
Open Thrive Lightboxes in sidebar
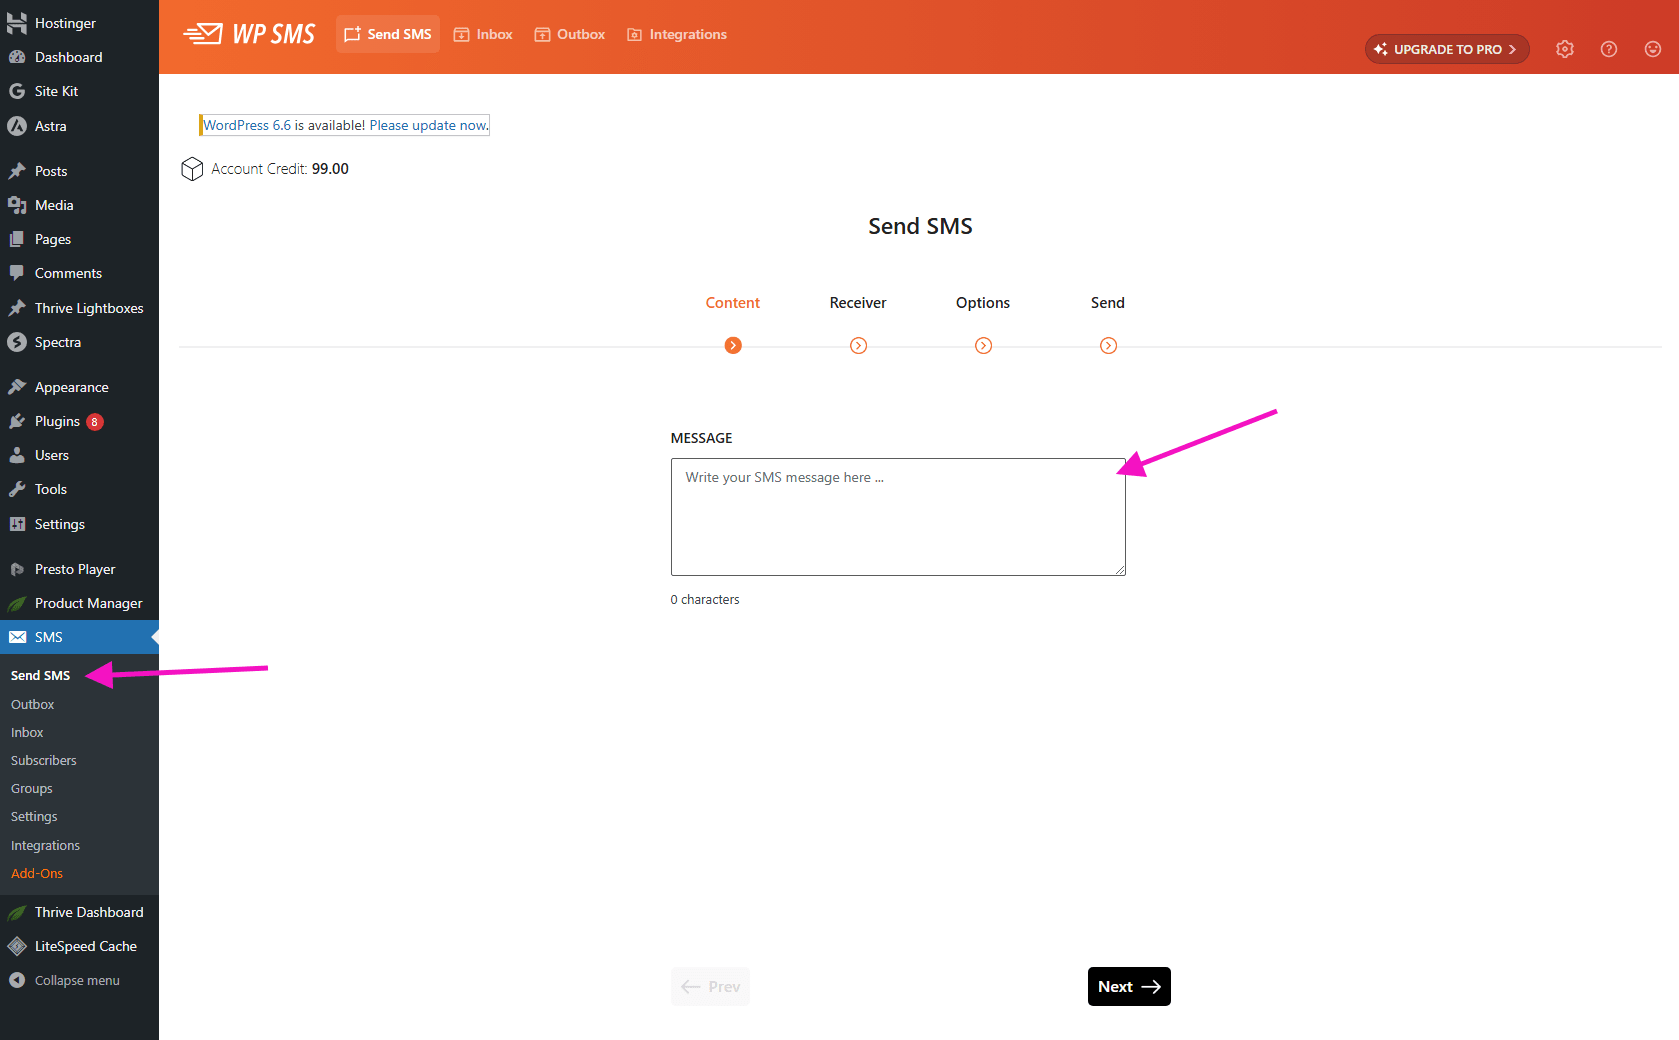click(x=79, y=308)
